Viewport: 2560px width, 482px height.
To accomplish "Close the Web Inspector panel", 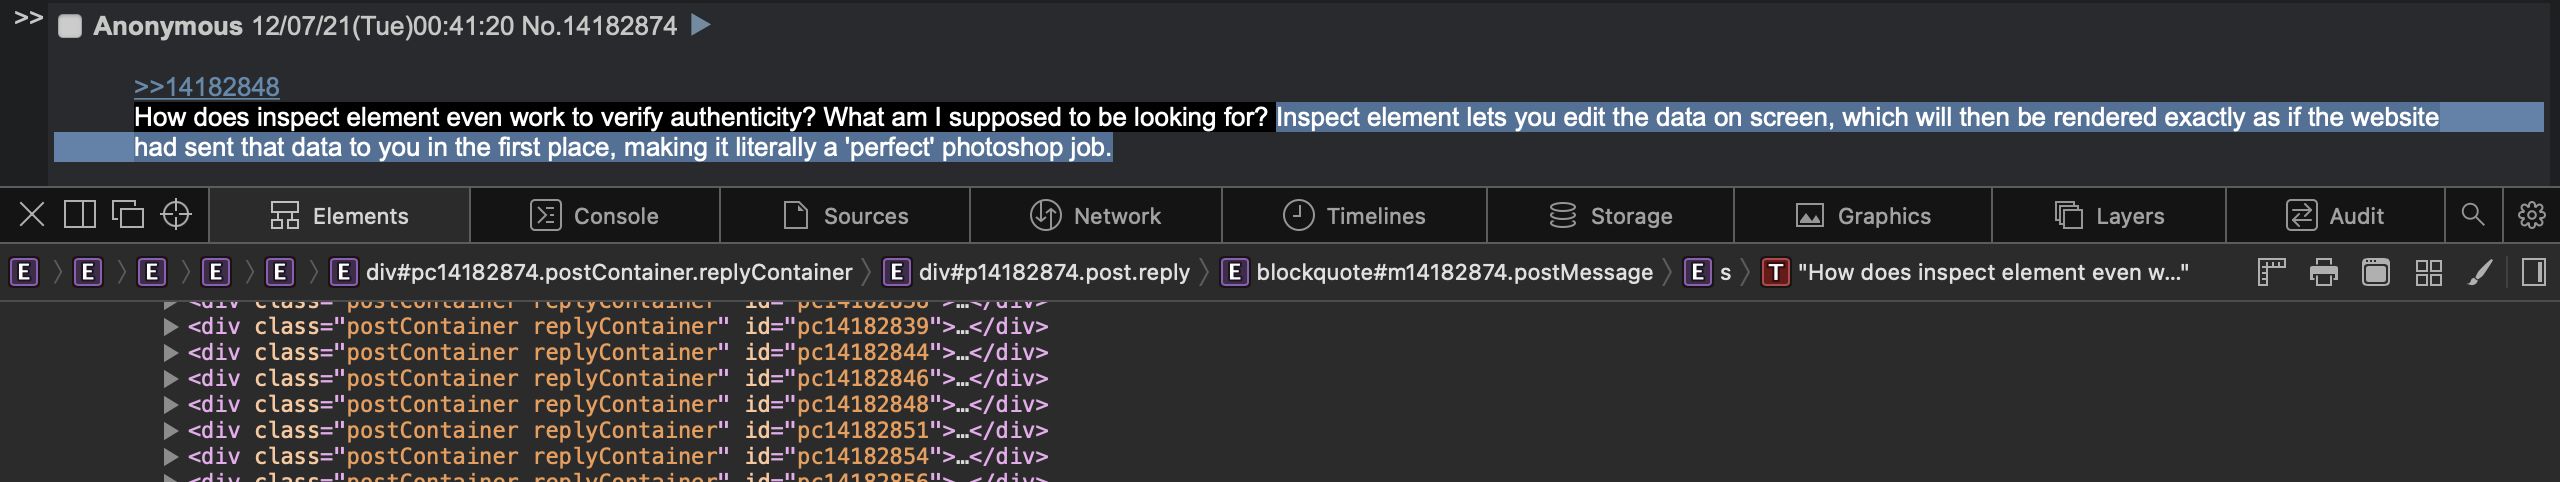I will point(32,215).
